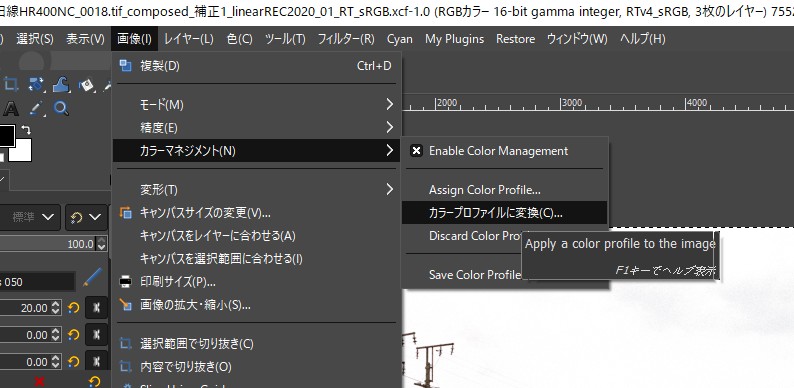Click the opacity slider showing 100.0

(48, 244)
